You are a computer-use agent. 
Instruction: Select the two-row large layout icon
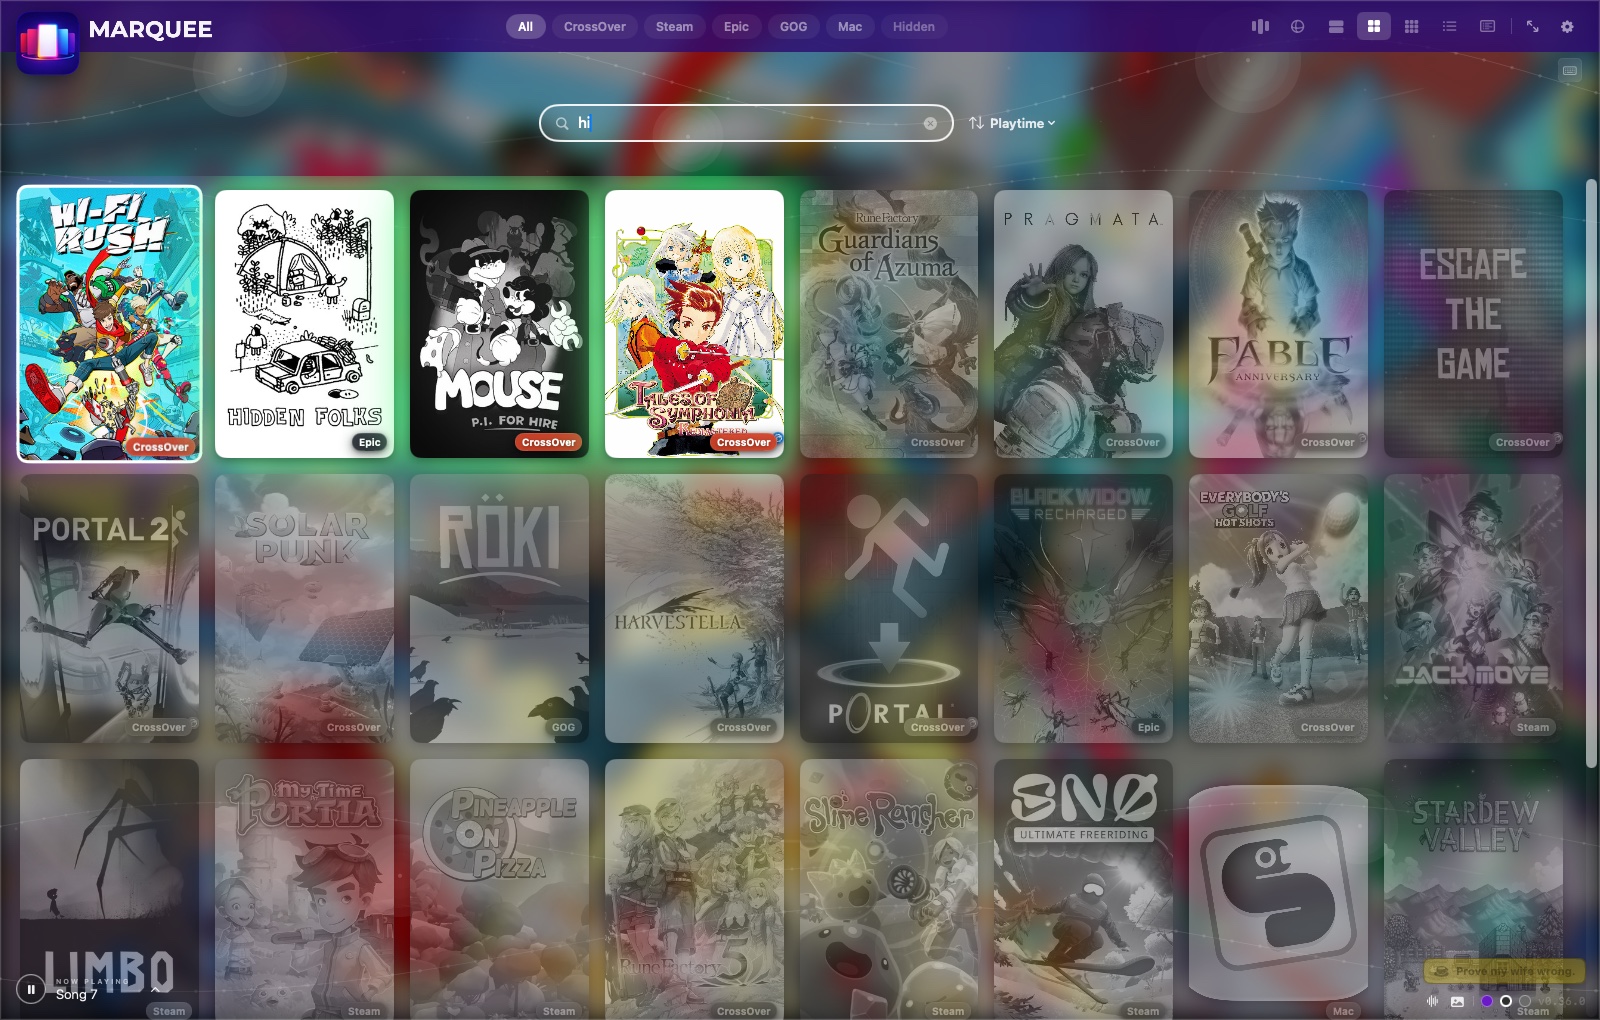click(1336, 27)
